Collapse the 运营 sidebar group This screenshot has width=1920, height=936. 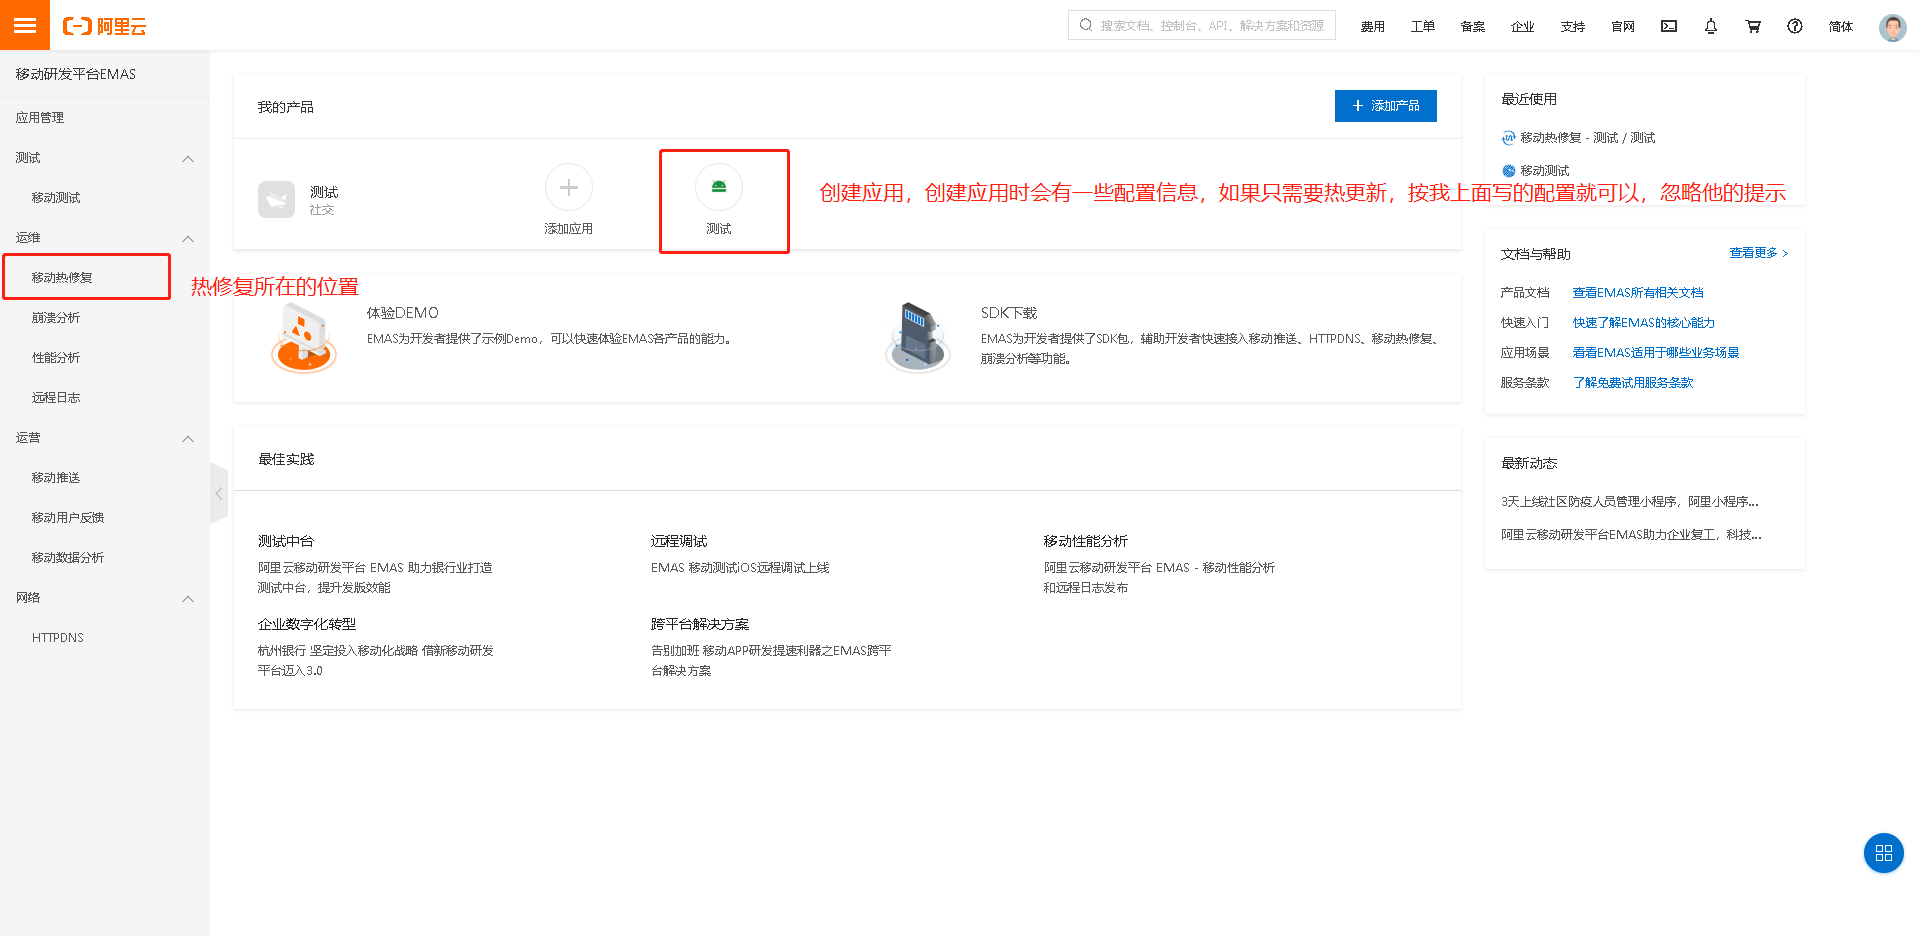(188, 438)
